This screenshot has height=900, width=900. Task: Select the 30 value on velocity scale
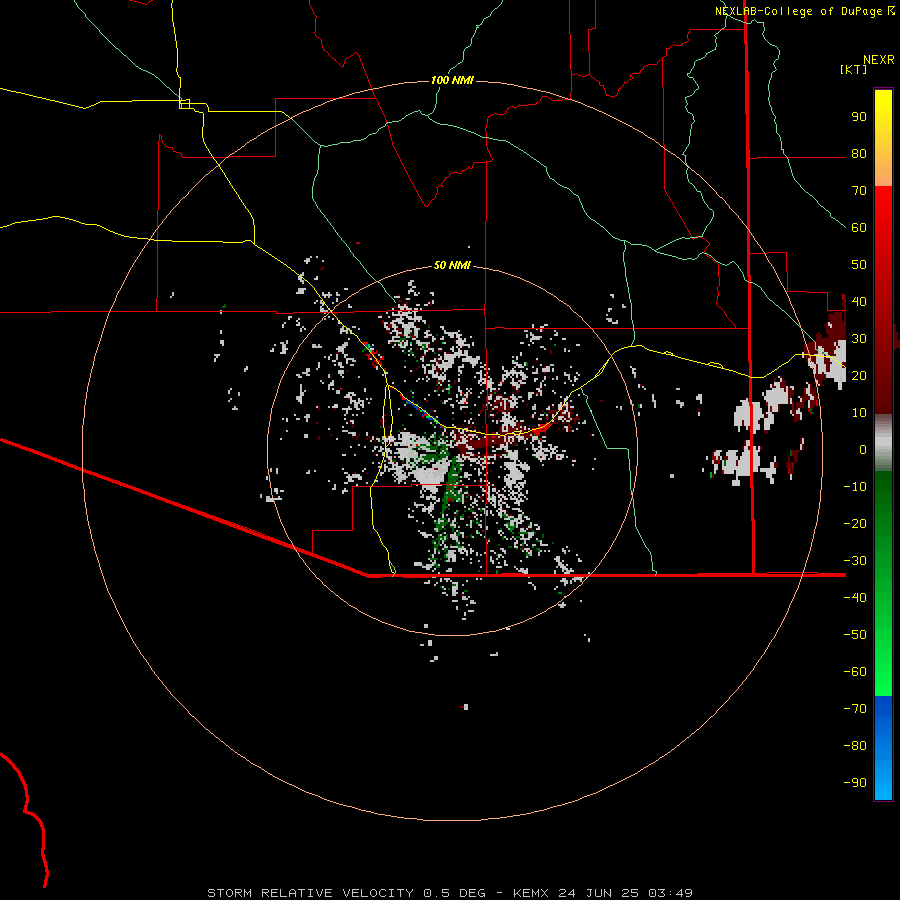tap(859, 339)
